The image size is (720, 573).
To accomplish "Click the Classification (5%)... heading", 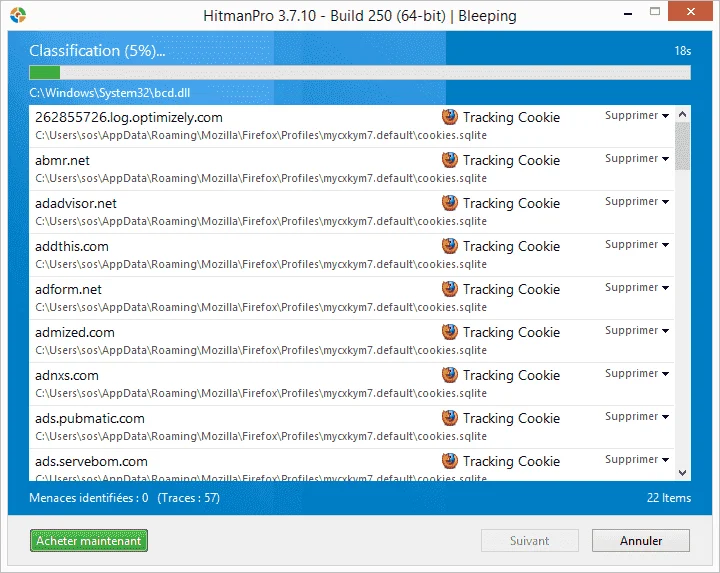I will (x=97, y=51).
